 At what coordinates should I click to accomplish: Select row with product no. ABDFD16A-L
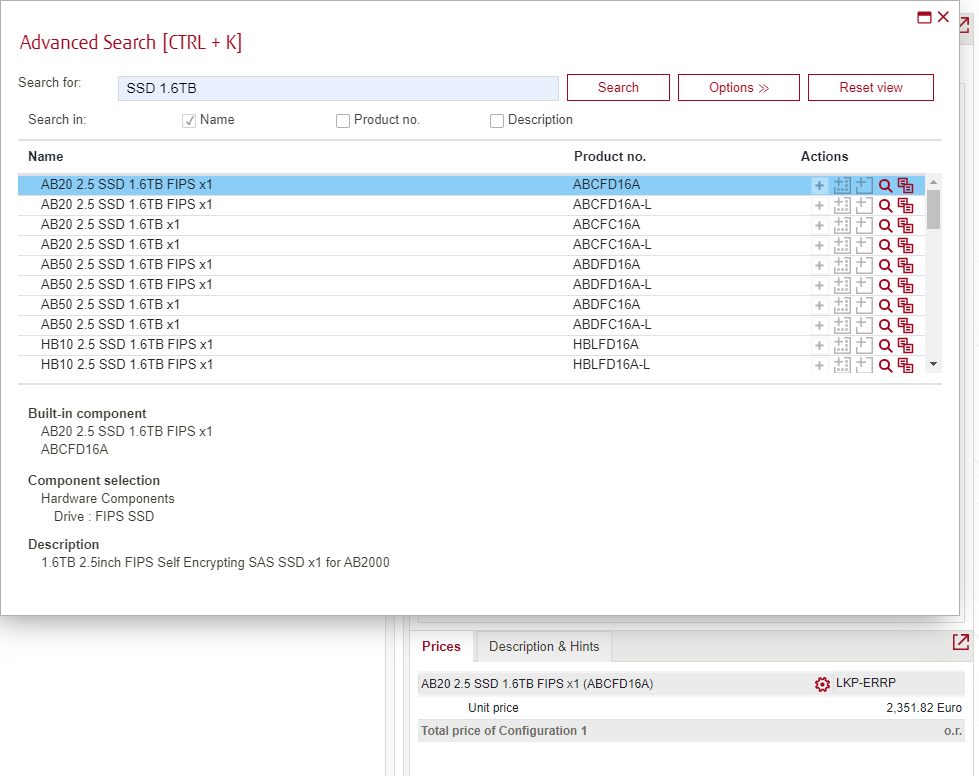[x=471, y=285]
